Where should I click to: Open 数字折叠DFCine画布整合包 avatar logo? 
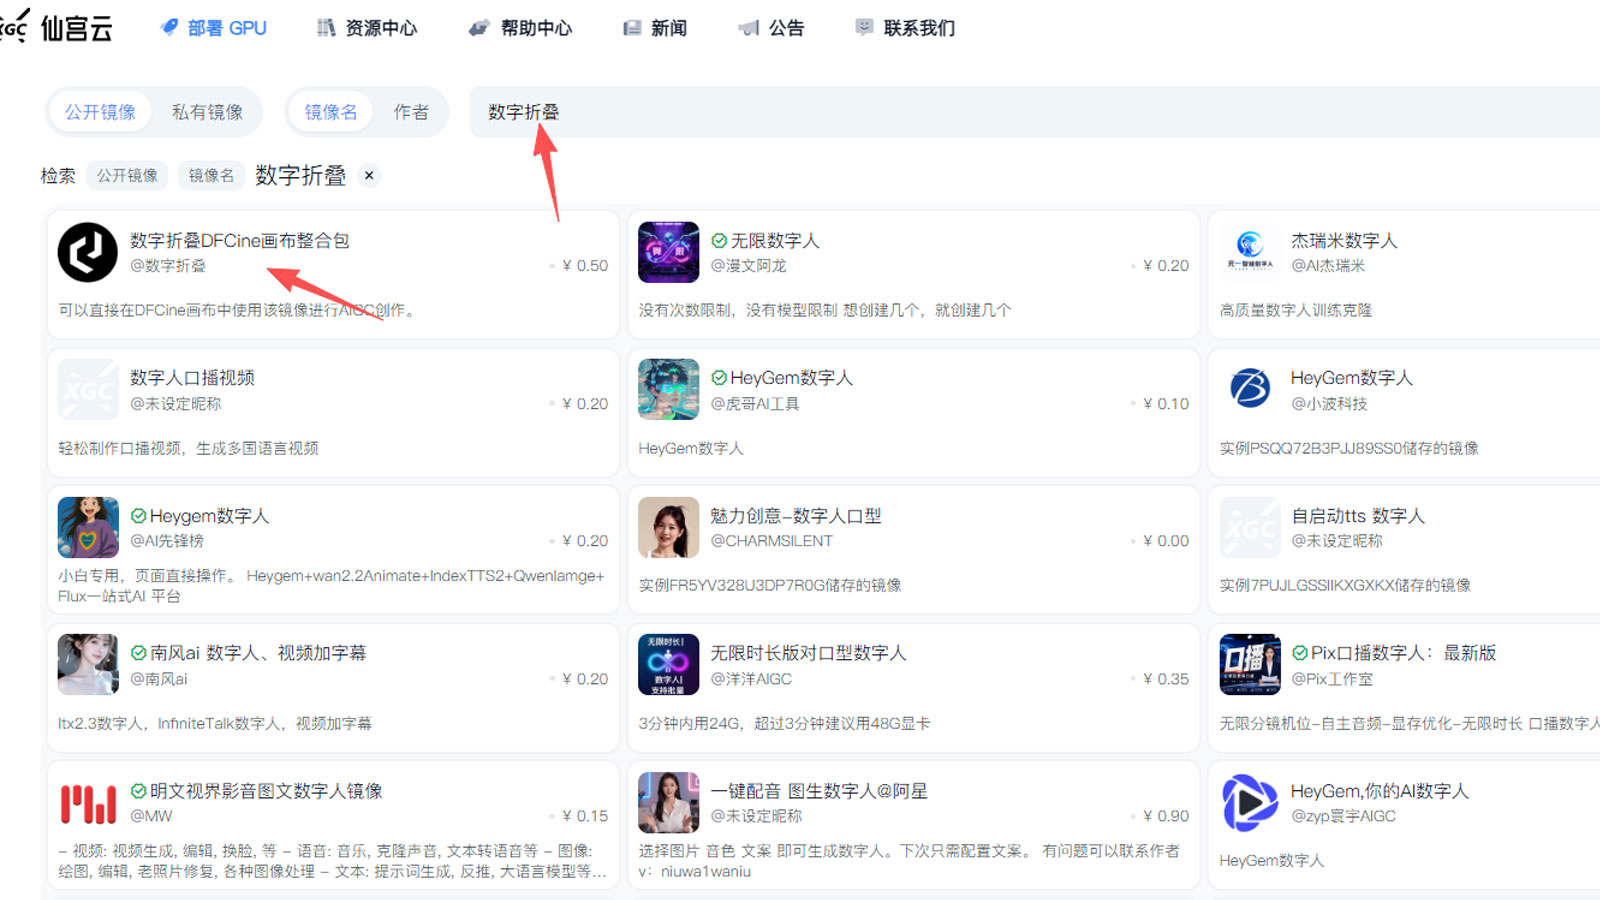click(88, 252)
